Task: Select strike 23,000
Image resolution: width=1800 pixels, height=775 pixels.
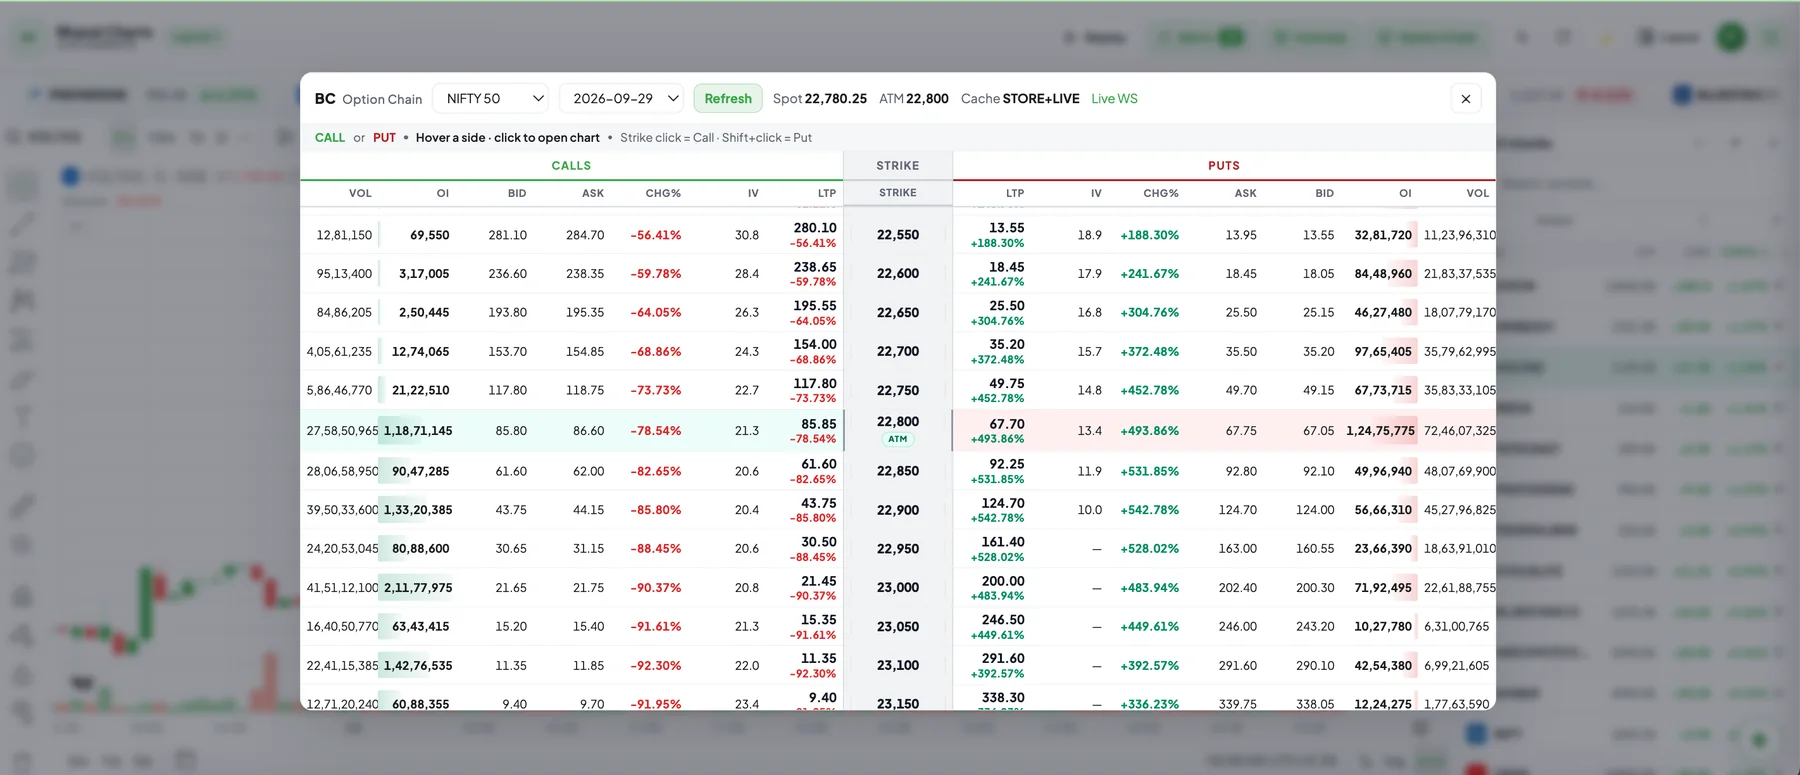Action: [x=898, y=588]
